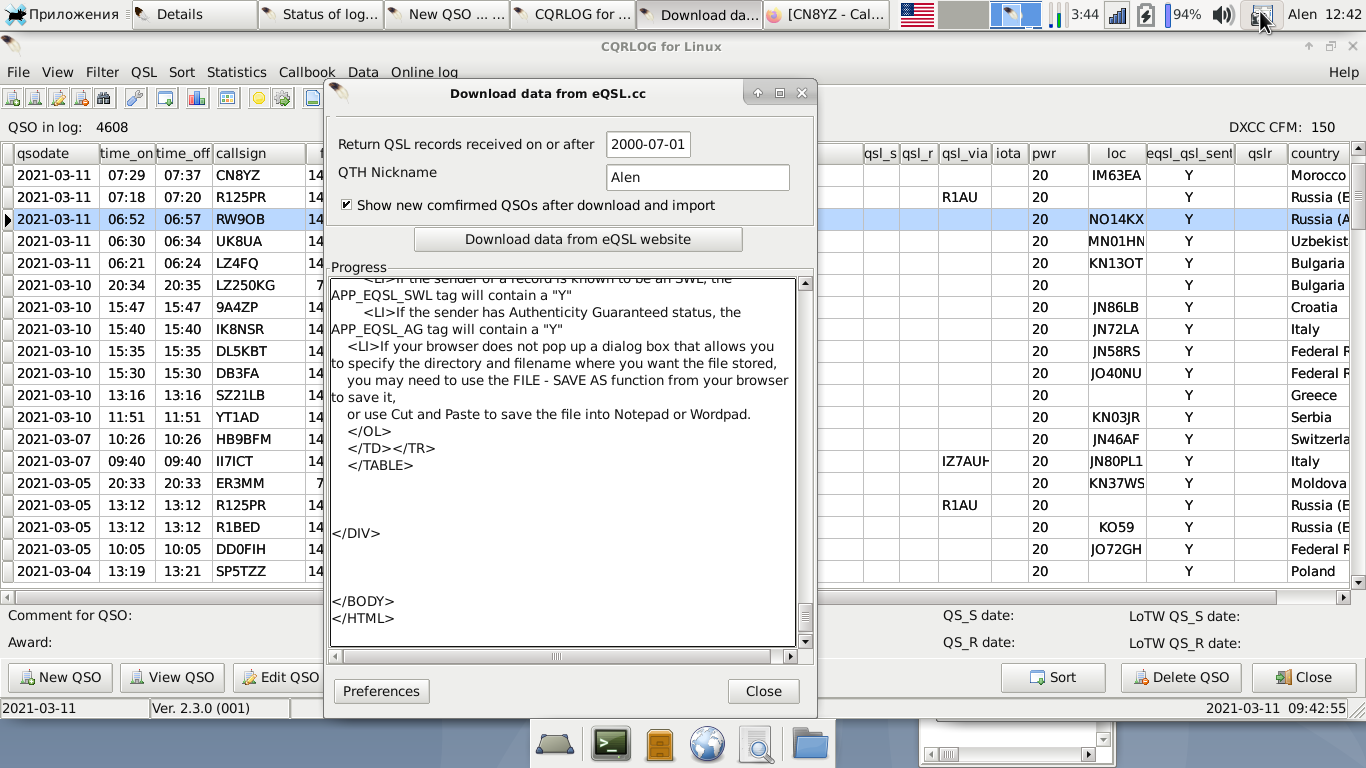Open the Statistics menu
1366x768 pixels.
[236, 72]
